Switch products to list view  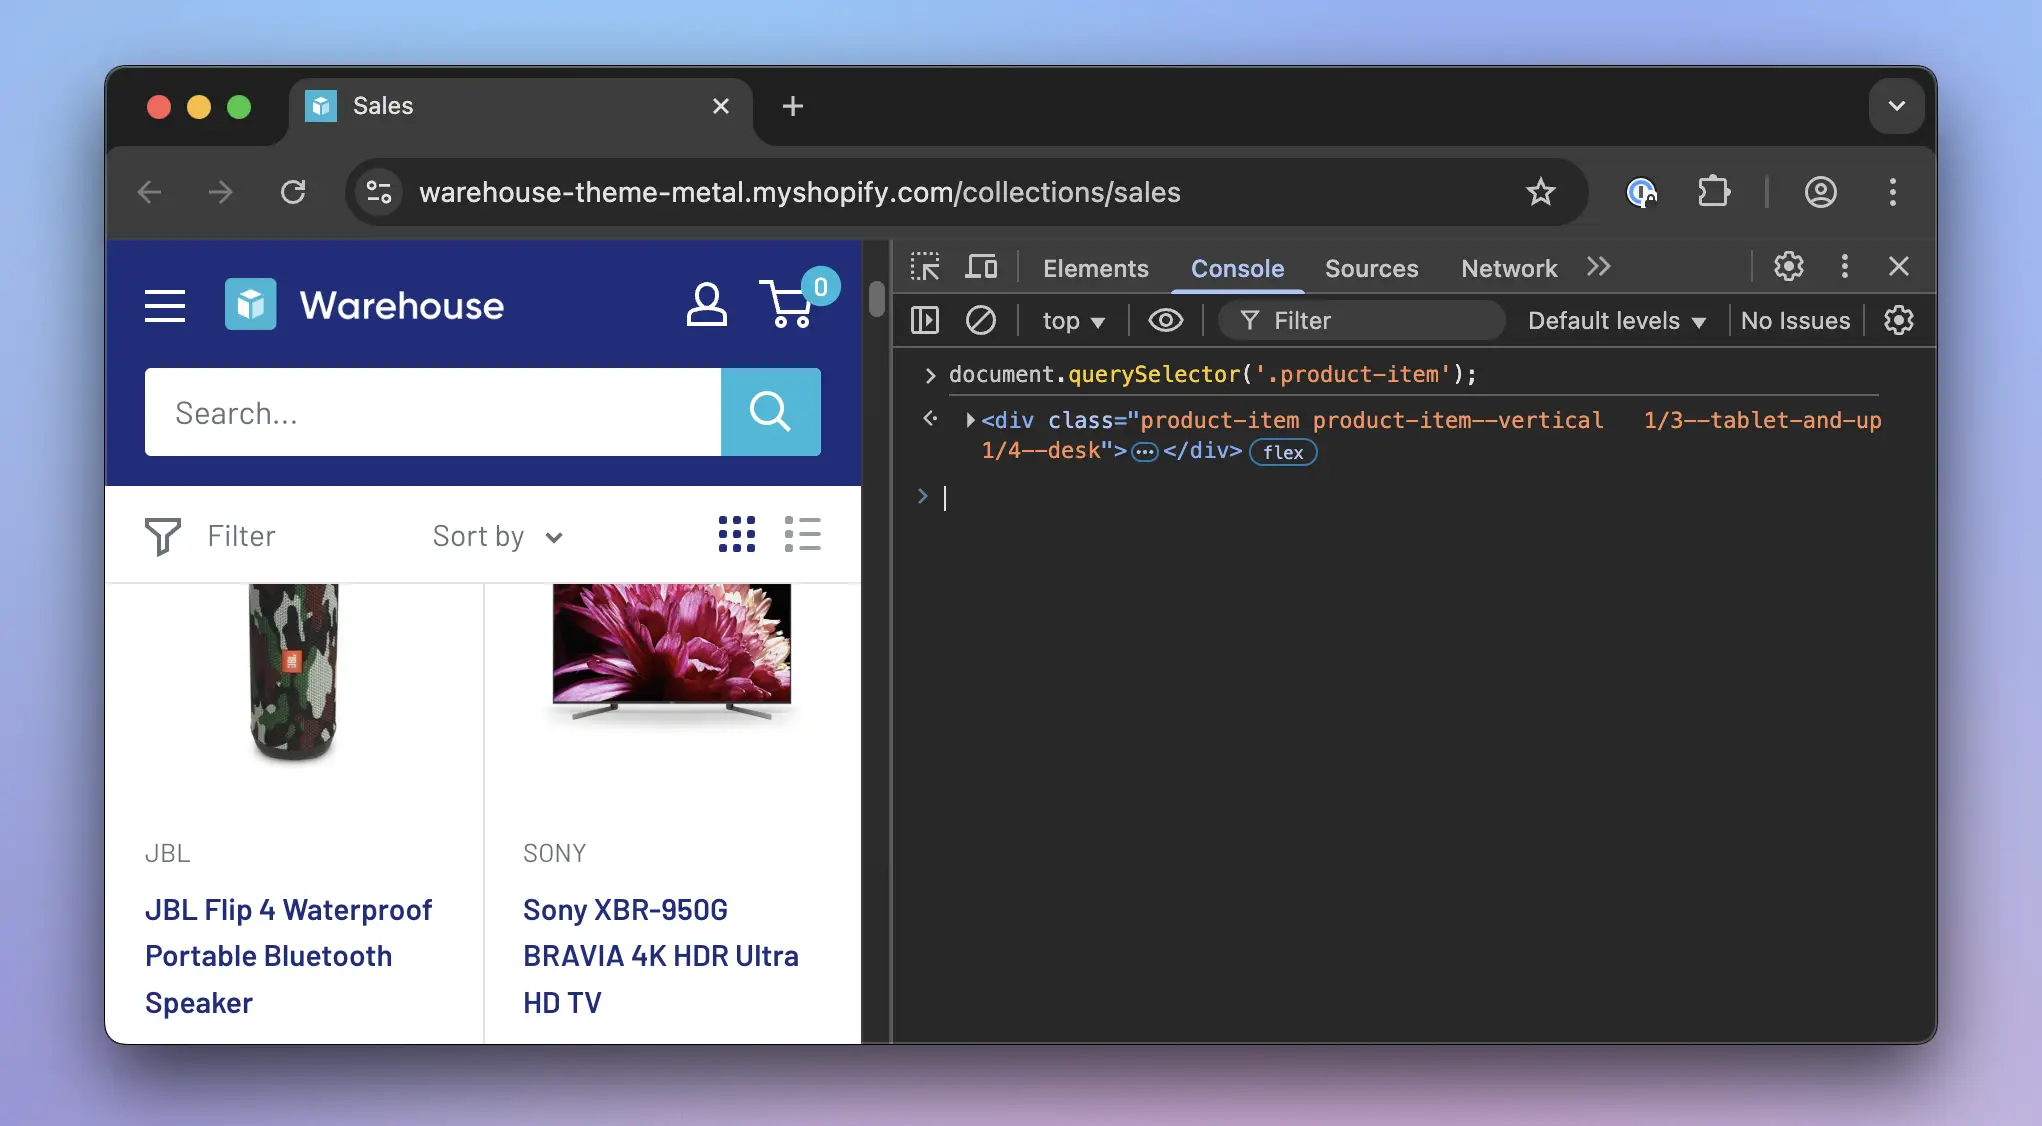803,535
